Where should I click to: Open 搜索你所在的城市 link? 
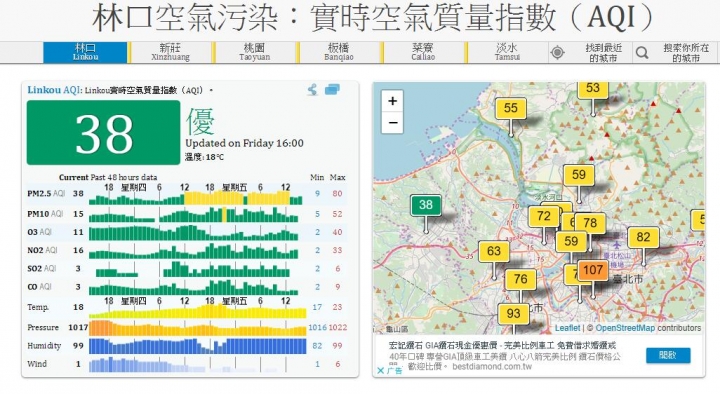(686, 53)
